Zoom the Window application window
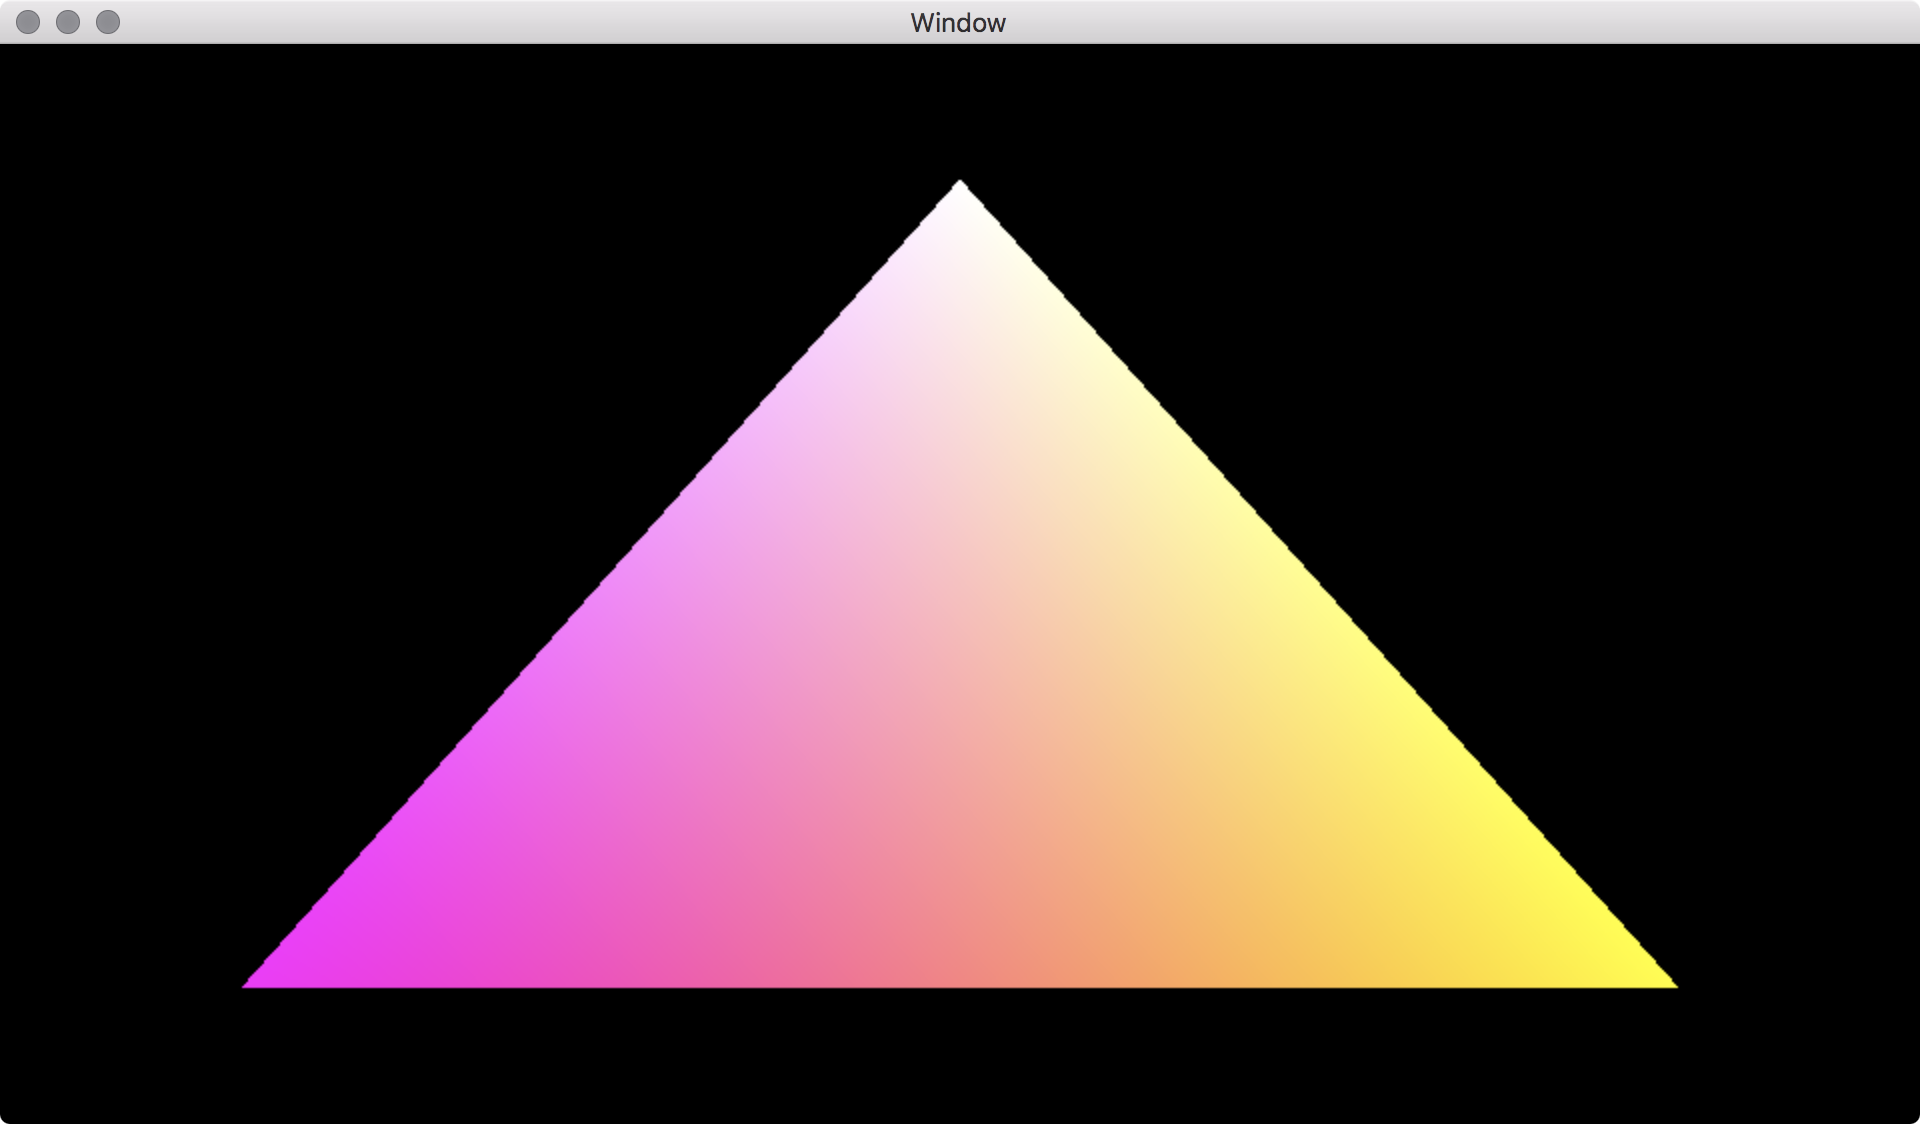 pyautogui.click(x=106, y=21)
